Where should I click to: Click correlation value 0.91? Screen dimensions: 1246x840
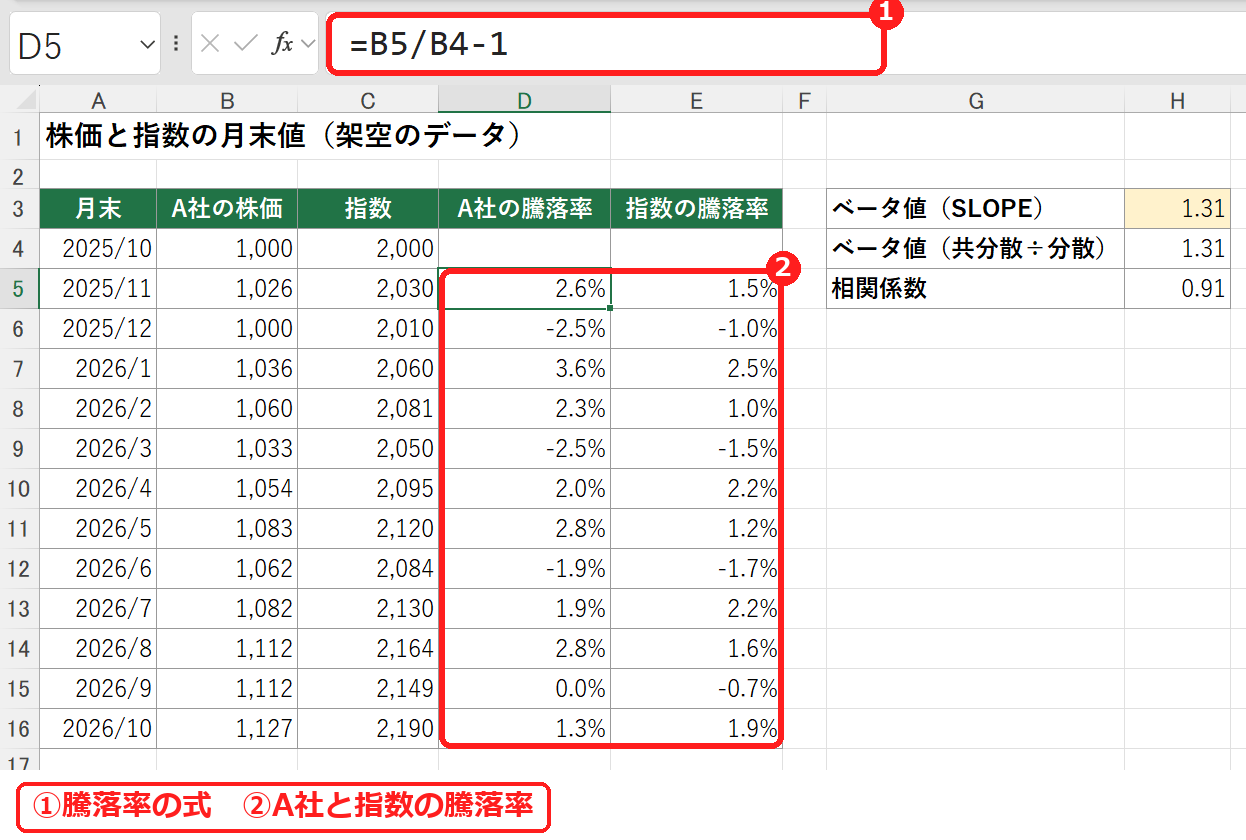[1177, 289]
